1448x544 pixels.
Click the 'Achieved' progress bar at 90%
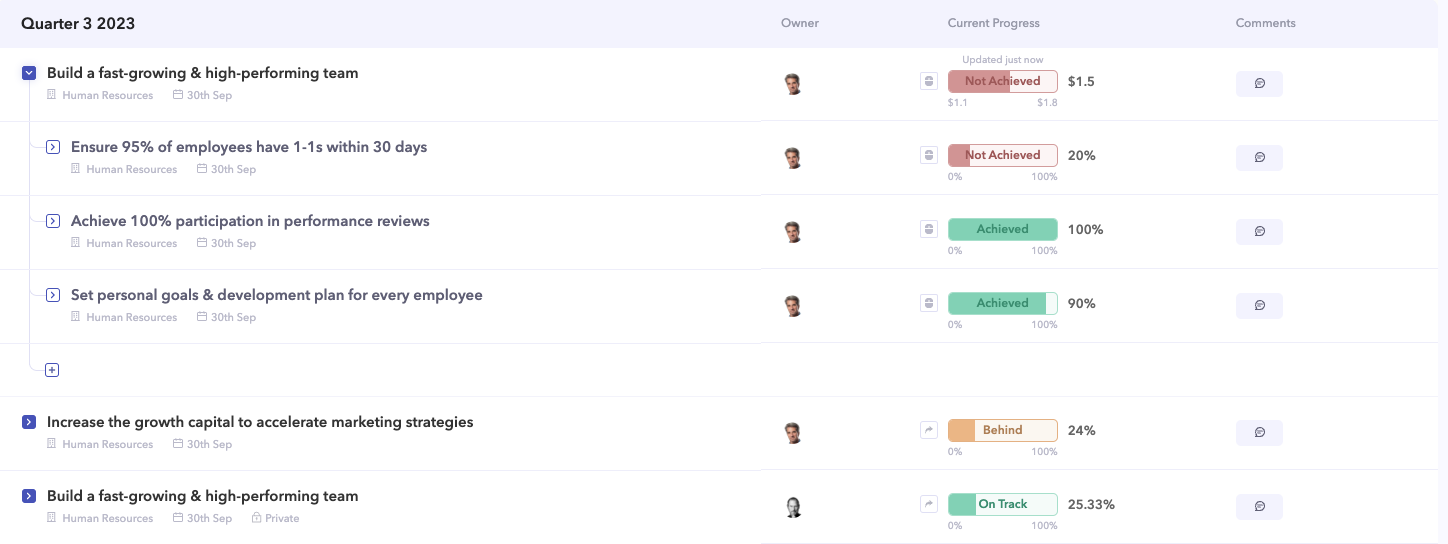click(1002, 303)
